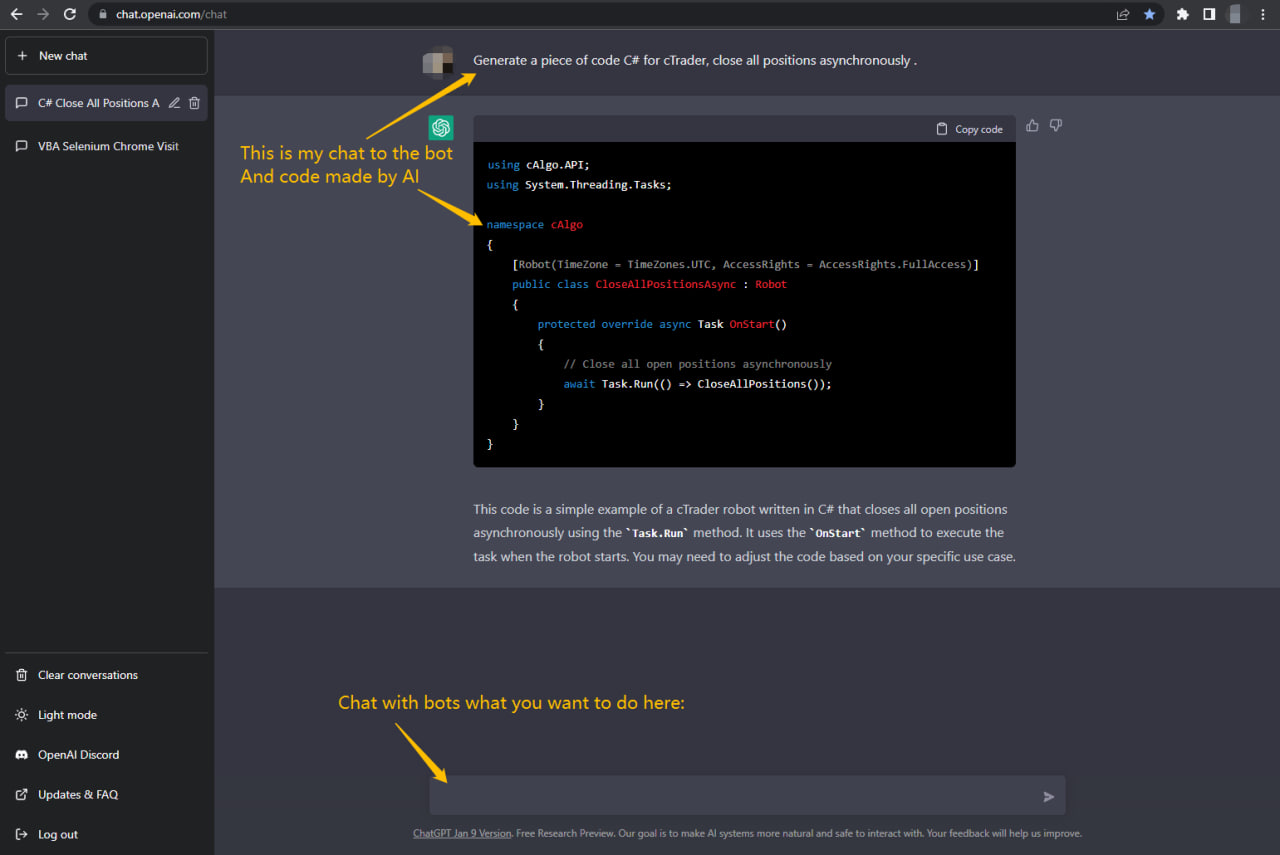Viewport: 1280px width, 855px height.
Task: Click the share page icon in address bar
Action: pyautogui.click(x=1123, y=15)
